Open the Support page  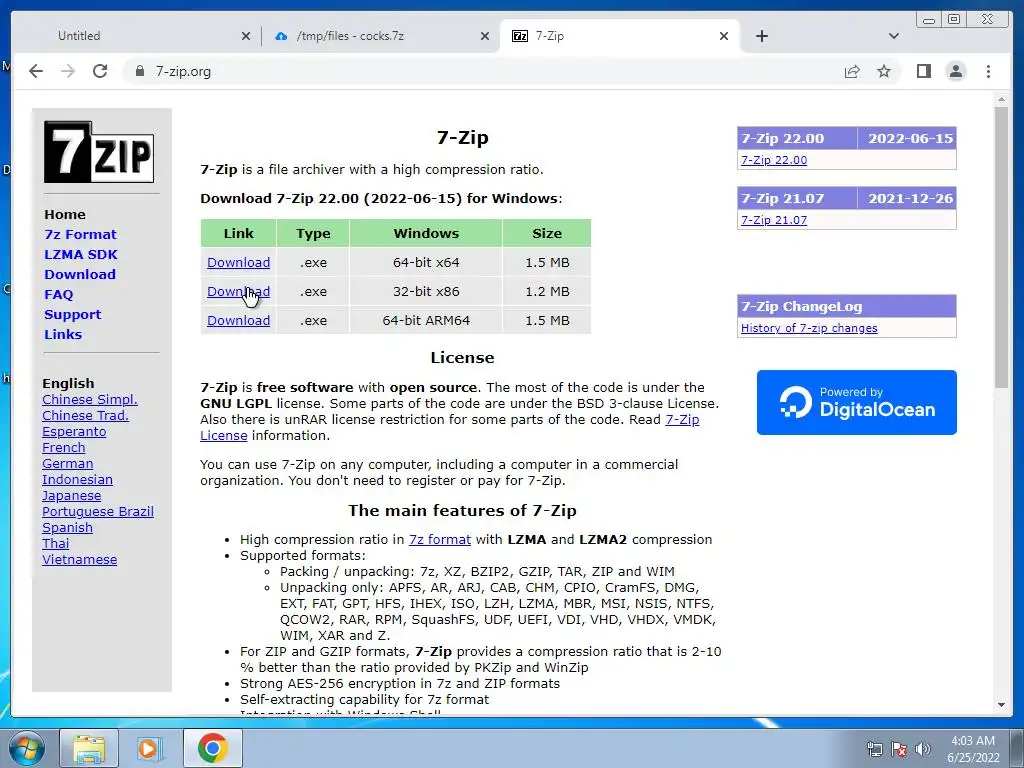[x=72, y=314]
